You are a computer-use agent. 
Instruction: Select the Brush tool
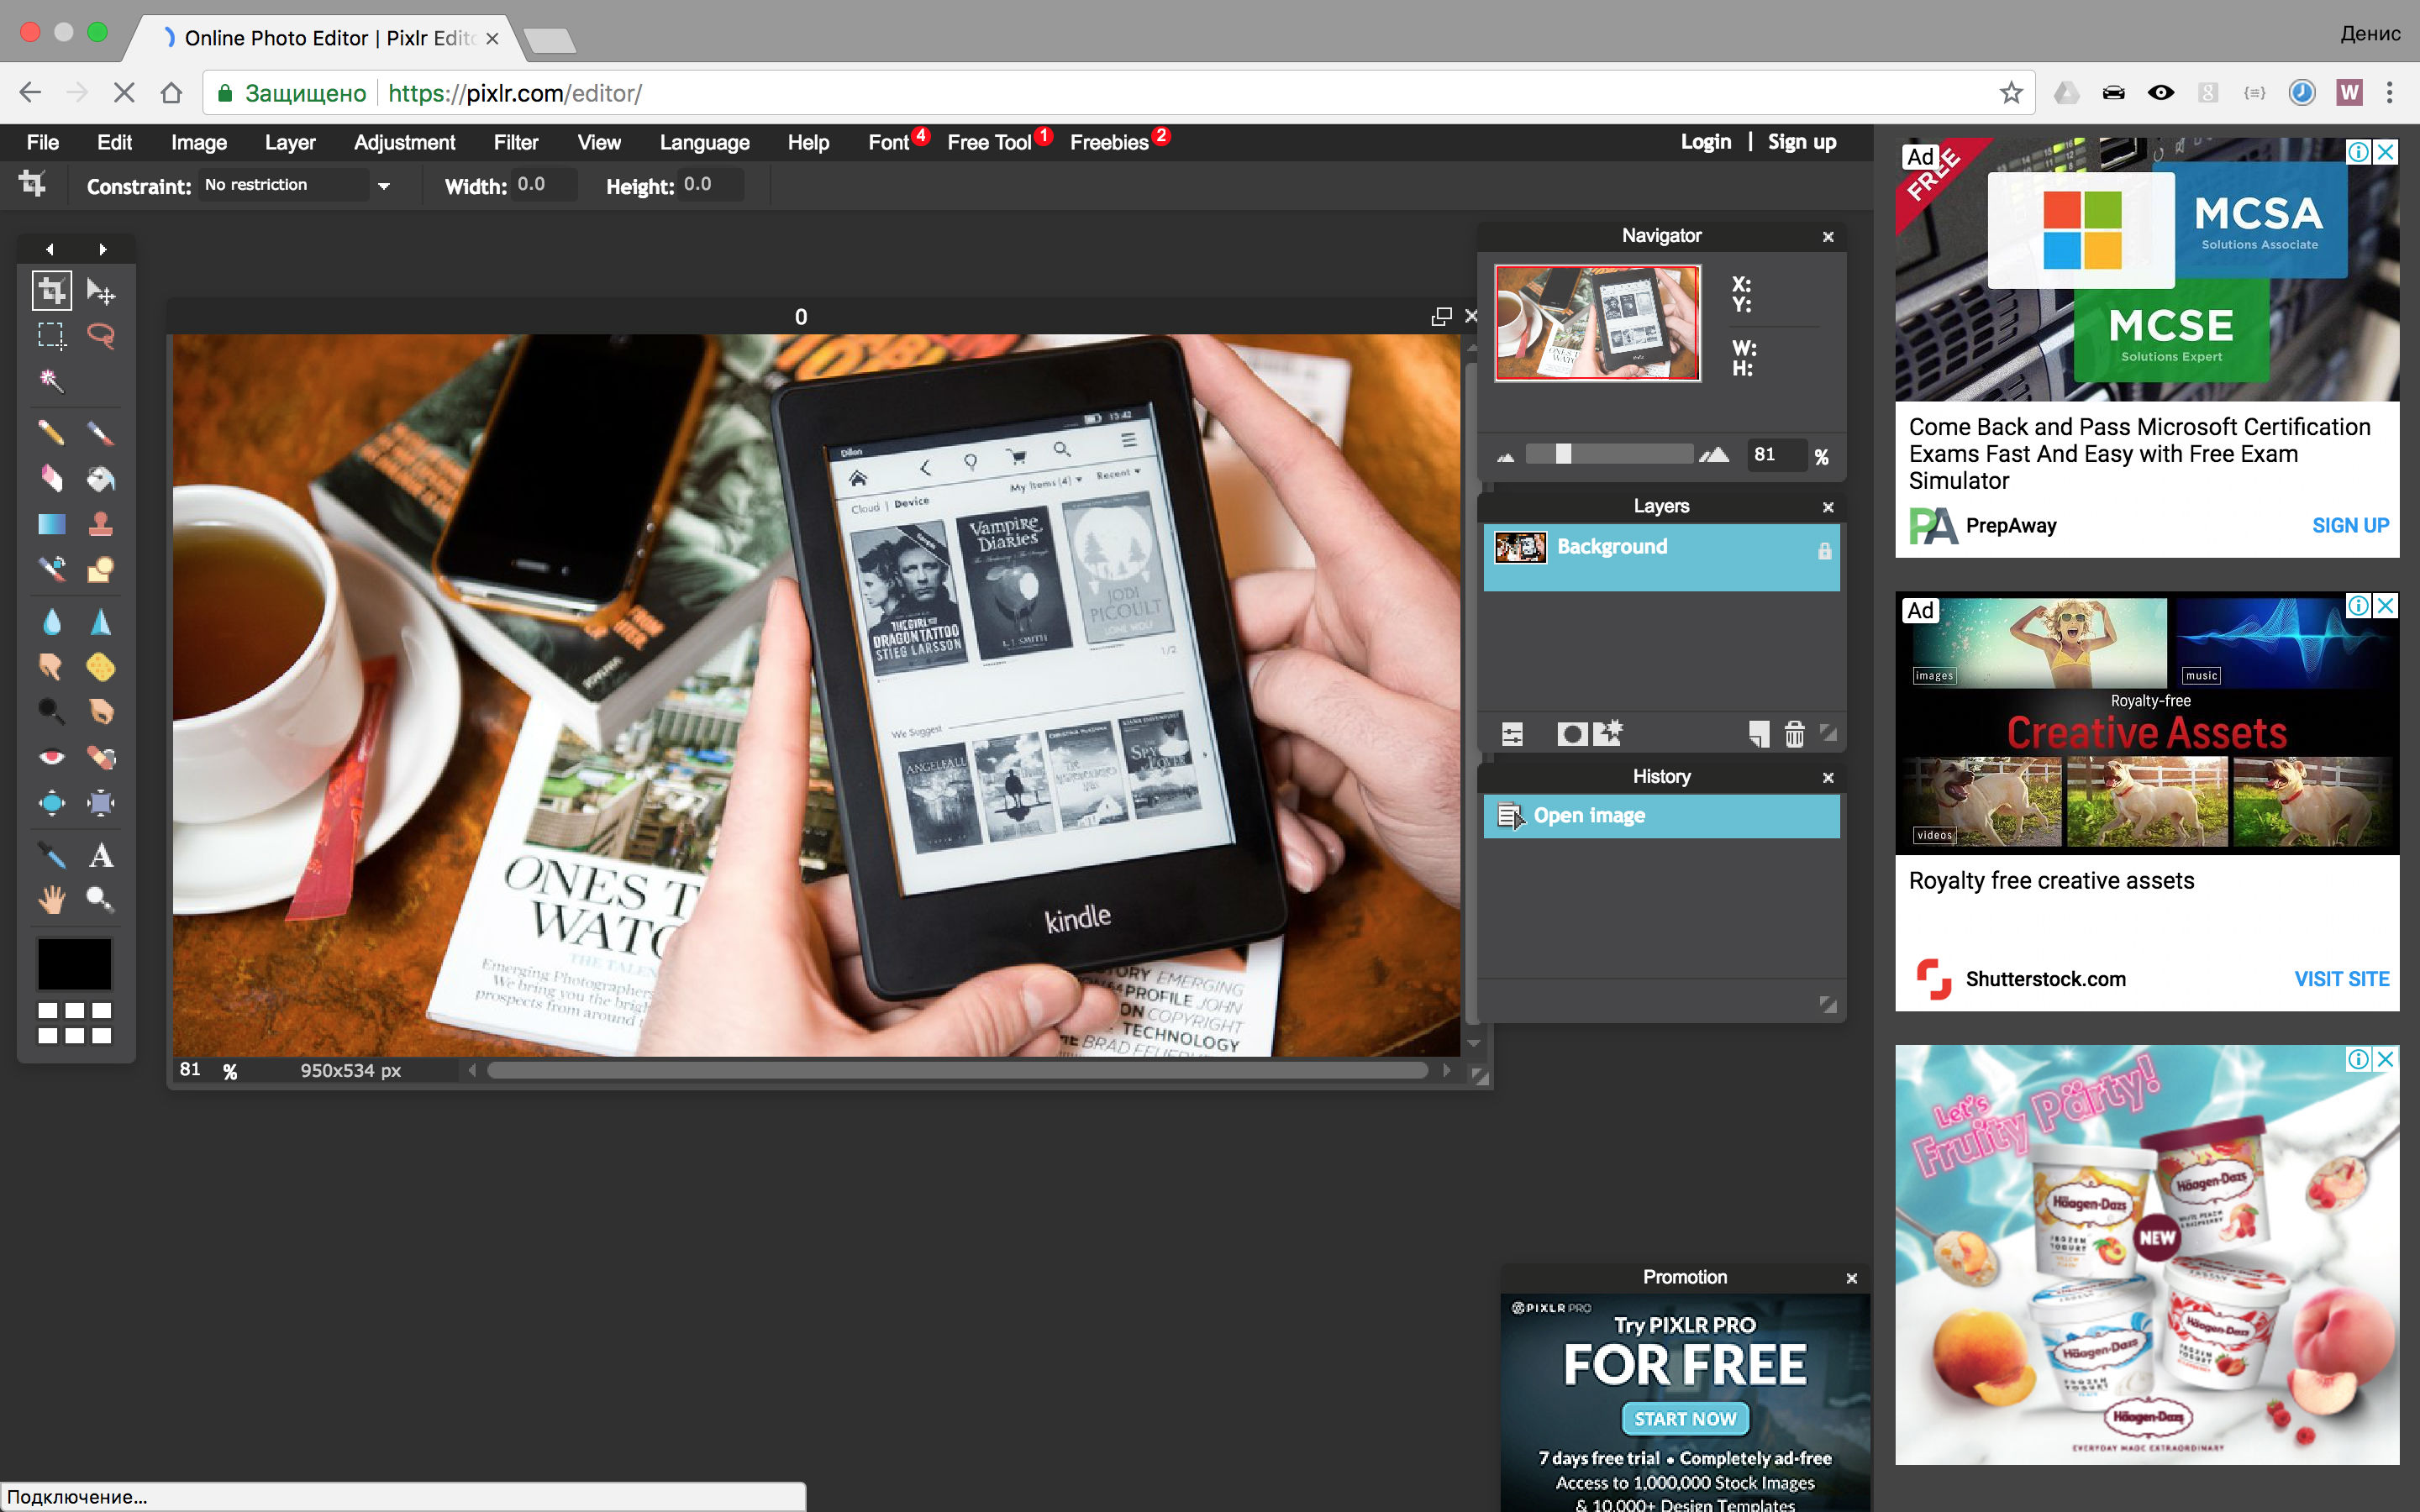click(99, 430)
